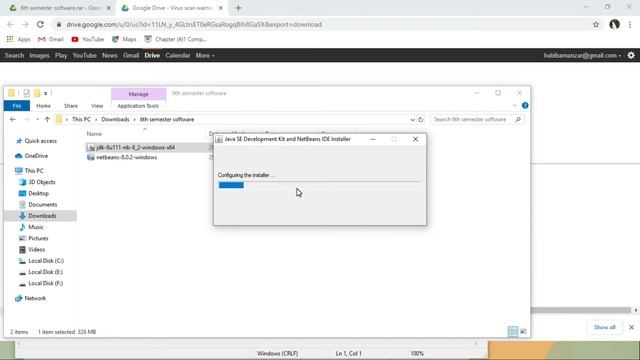640x360 pixels.
Task: Click installer configuring progress bar
Action: pos(319,185)
